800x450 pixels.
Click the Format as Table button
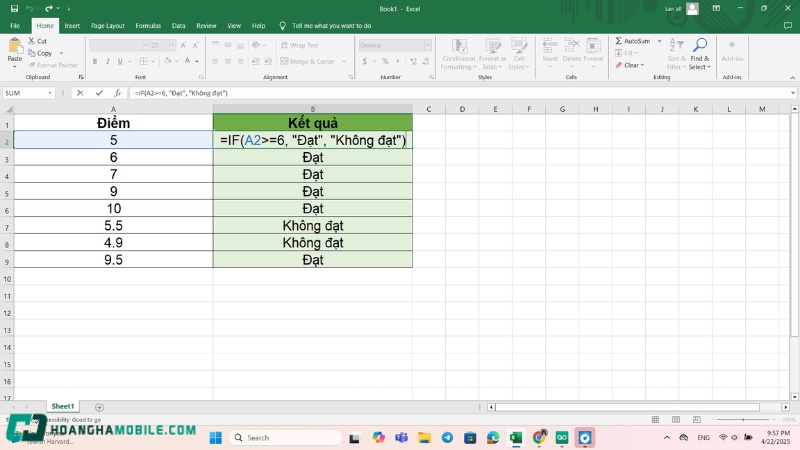tap(492, 54)
